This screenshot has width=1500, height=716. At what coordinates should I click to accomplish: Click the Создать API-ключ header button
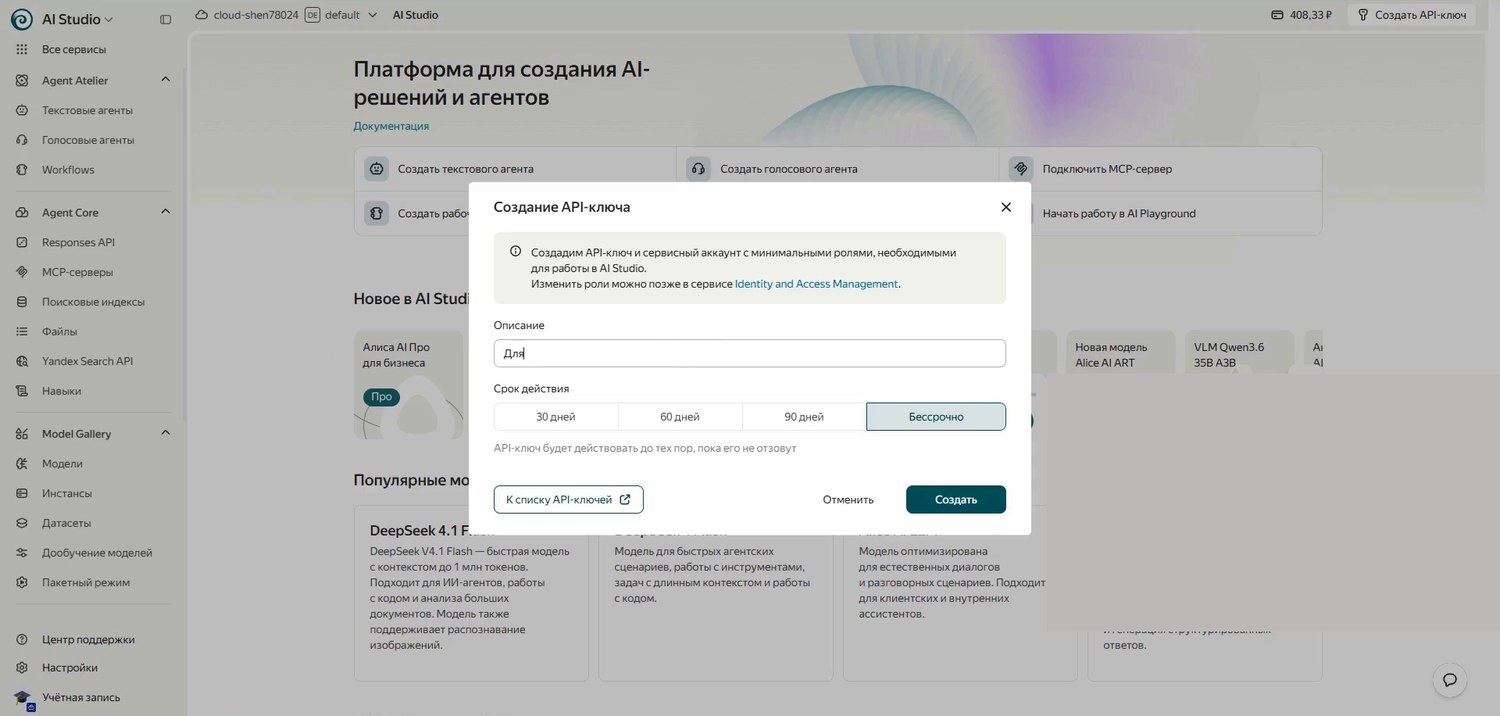[1412, 15]
